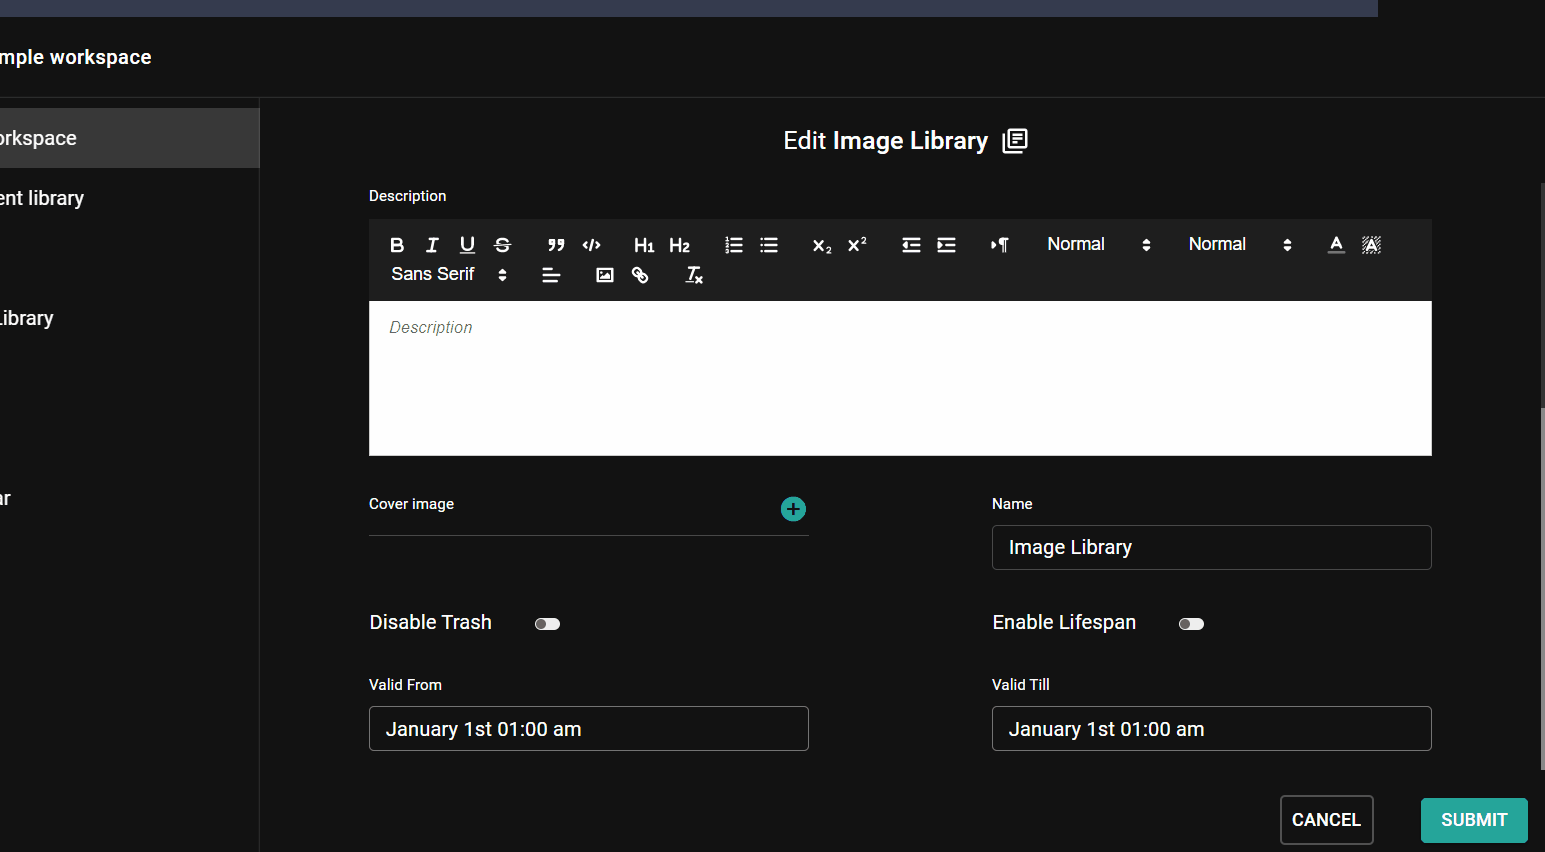The width and height of the screenshot is (1545, 852).
Task: Click the library icon beside Edit Image Library
Action: [x=1015, y=141]
